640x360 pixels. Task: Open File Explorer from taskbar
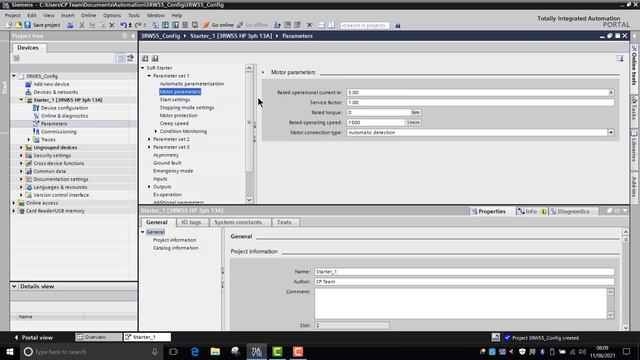click(x=215, y=351)
